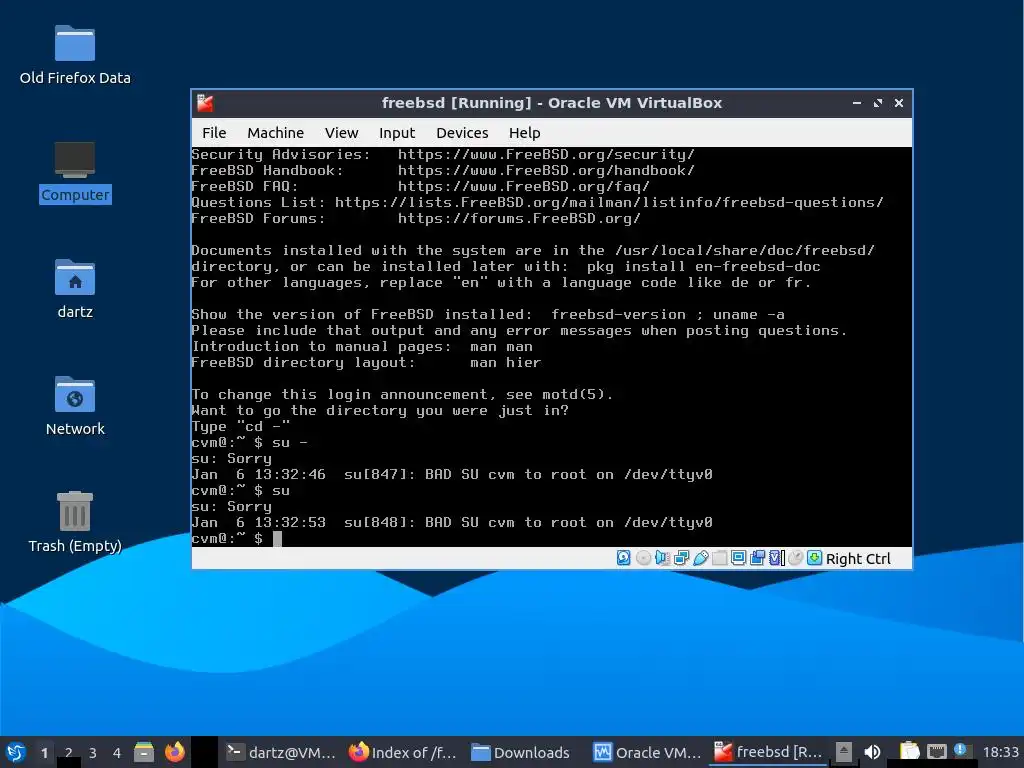Open the Machine menu
Screen dimensions: 1024x768
275,133
